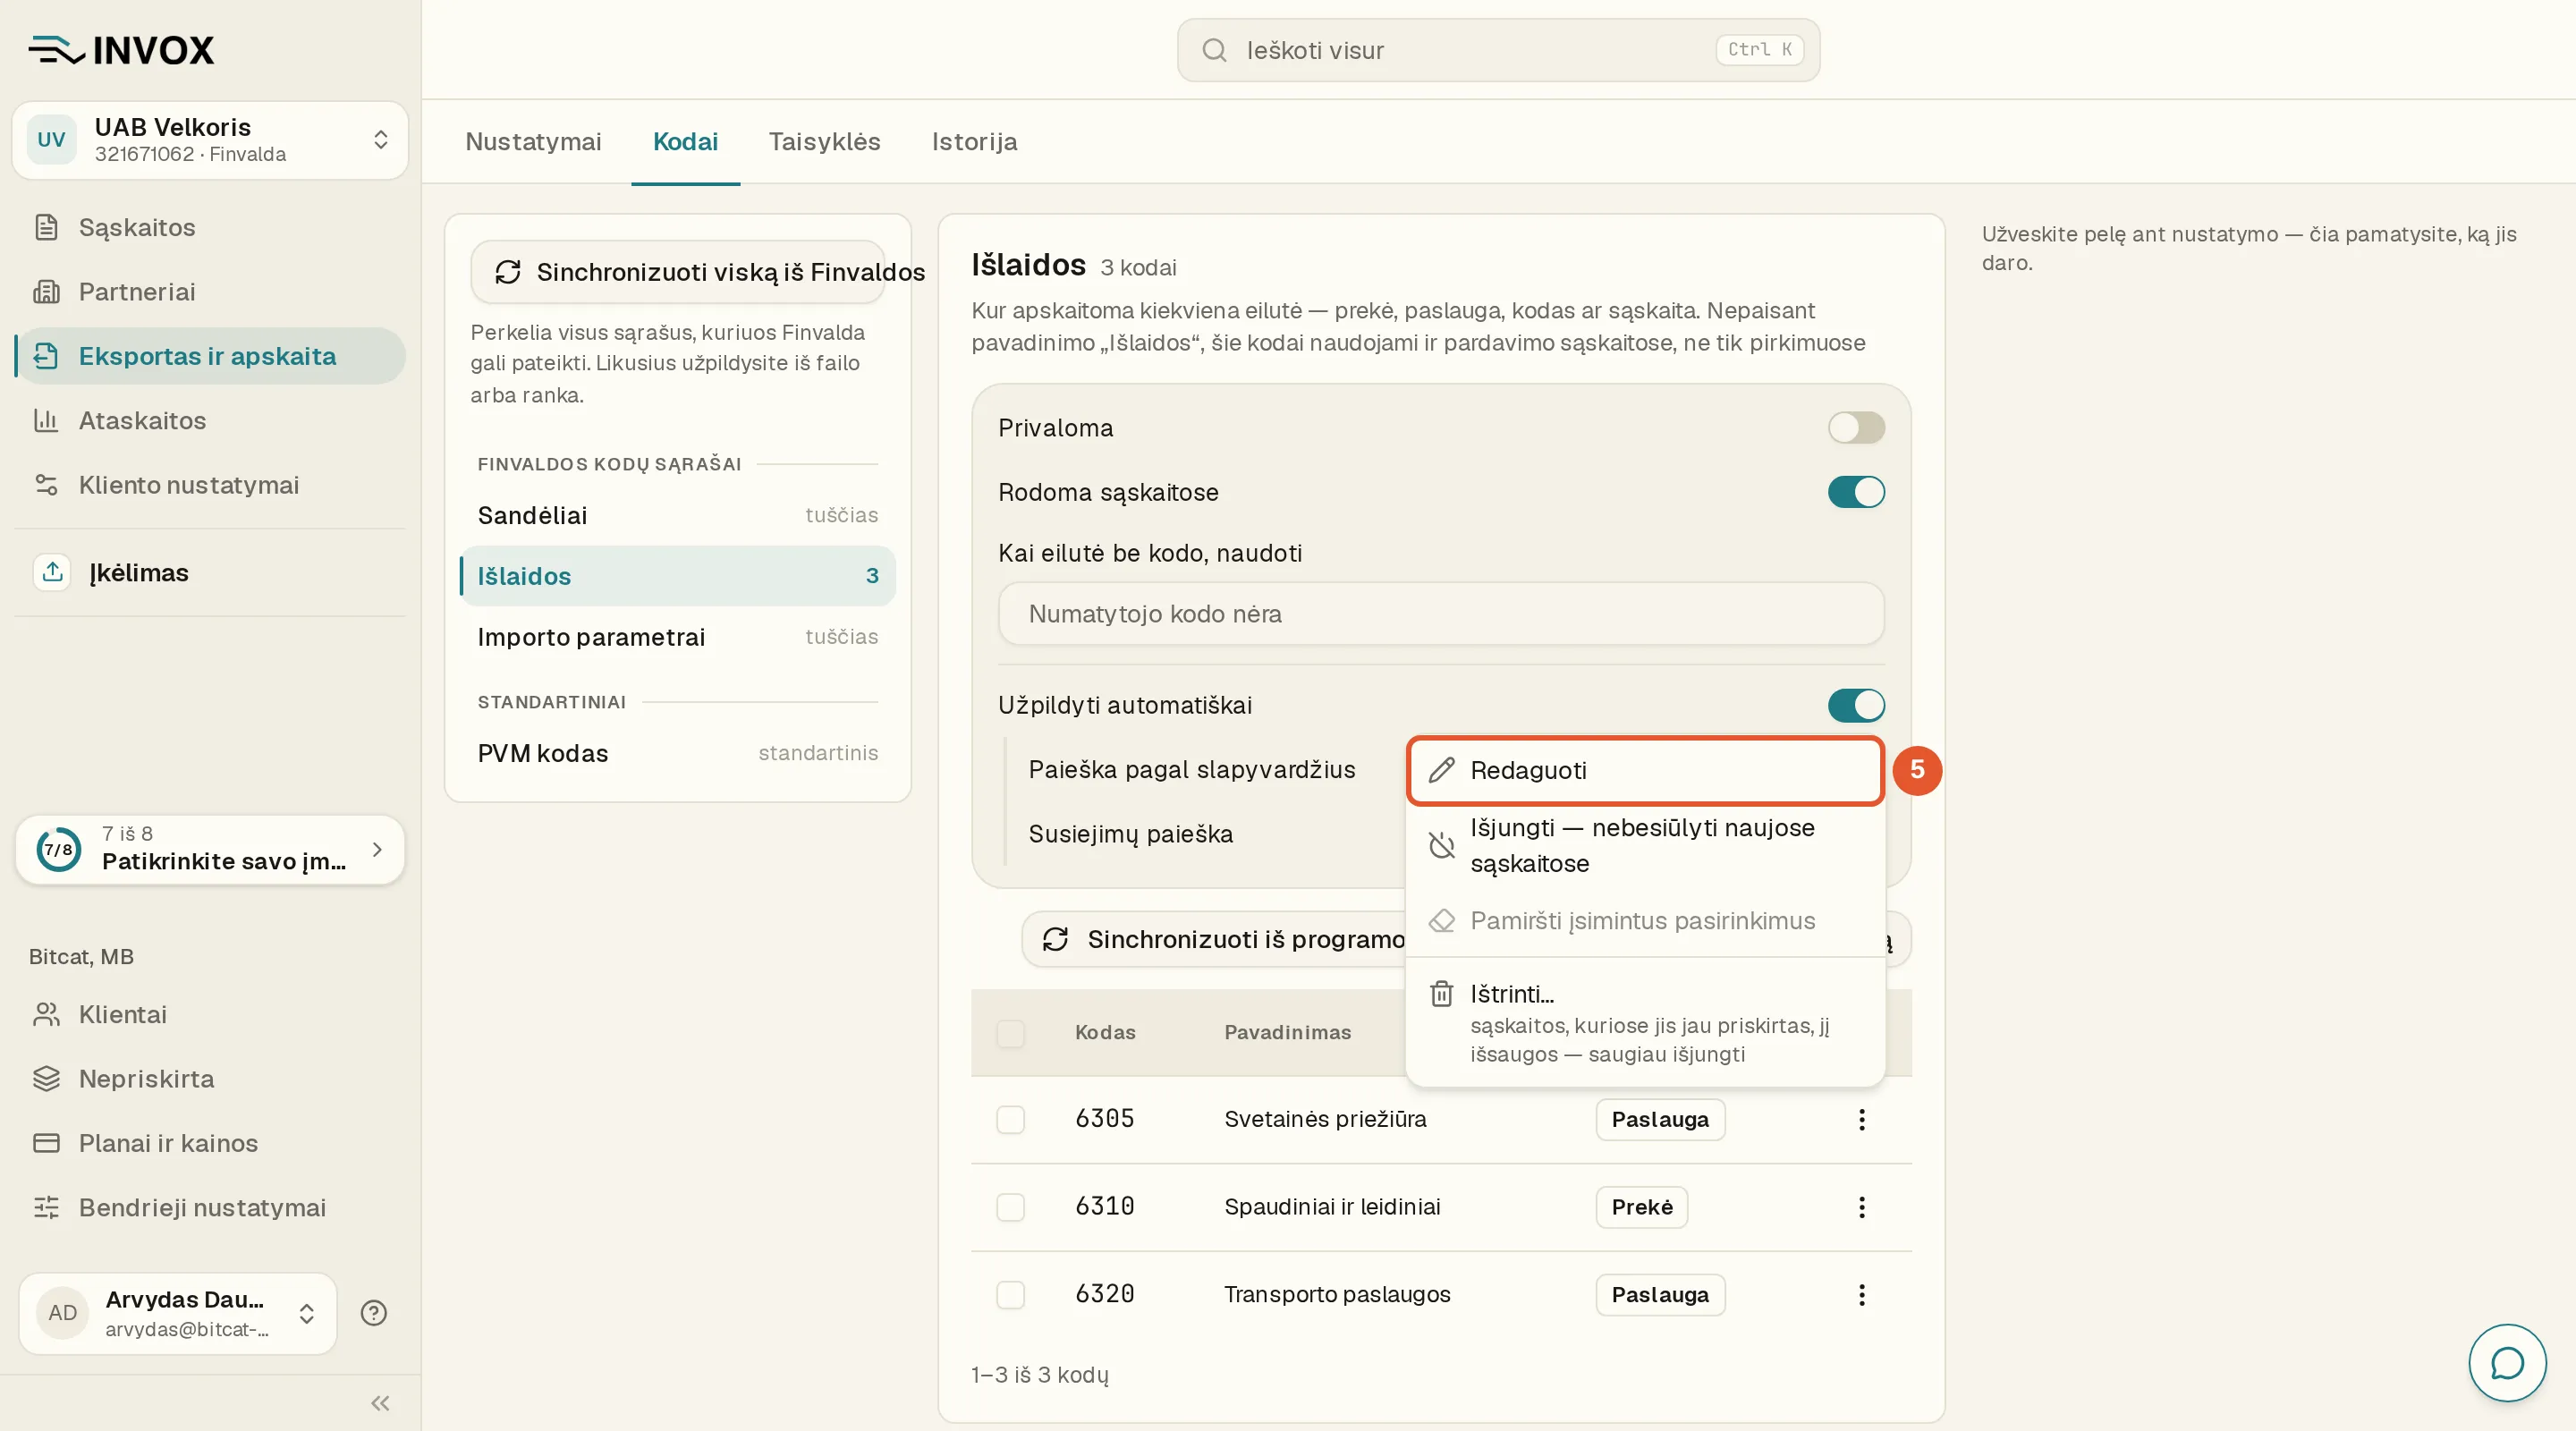Open the chat support bubble
2576x1431 pixels.
2506,1362
